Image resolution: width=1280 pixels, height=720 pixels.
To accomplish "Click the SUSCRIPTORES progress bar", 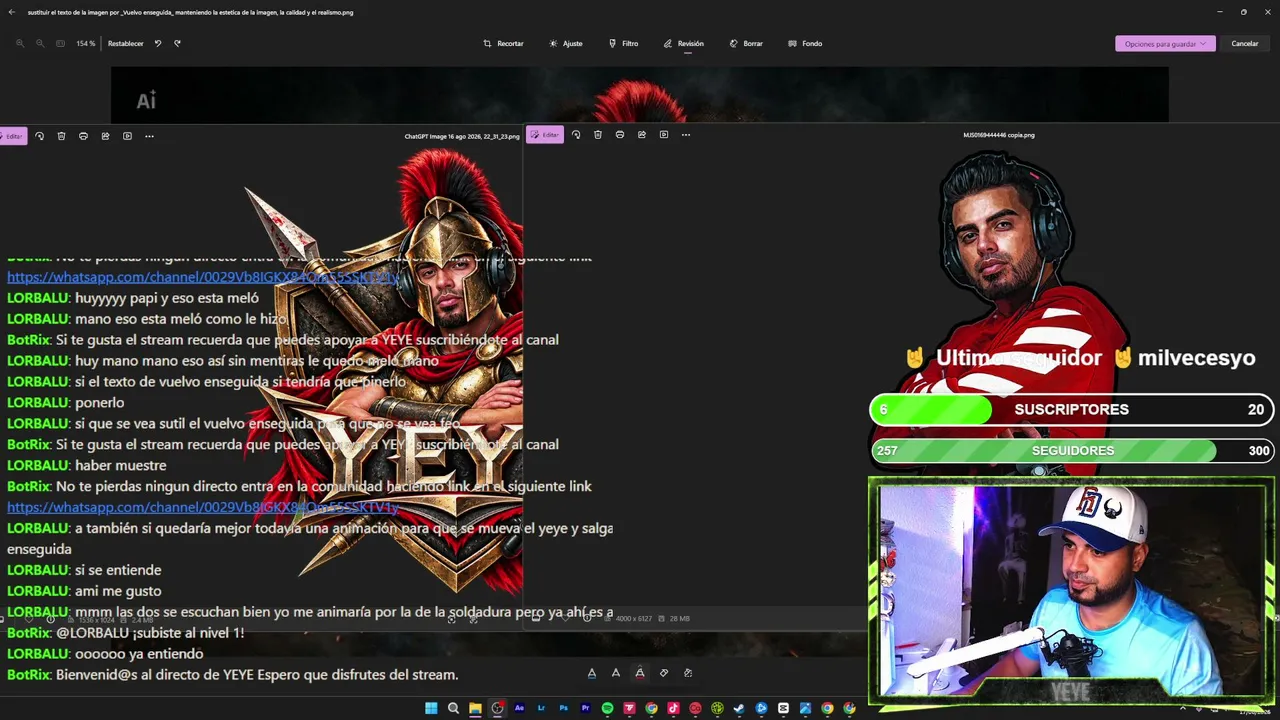I will pos(1072,409).
